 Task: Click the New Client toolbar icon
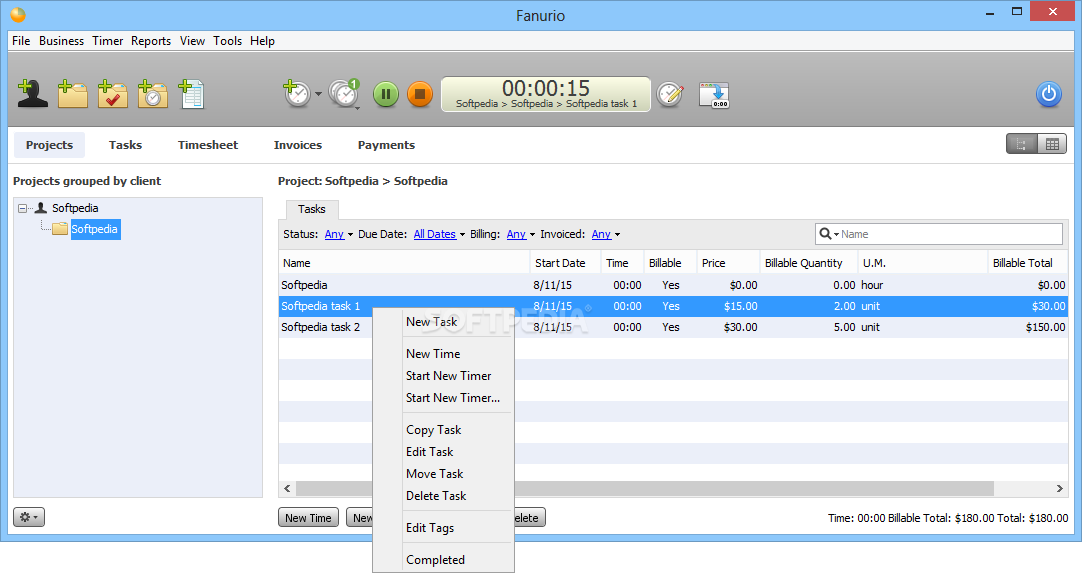click(32, 94)
